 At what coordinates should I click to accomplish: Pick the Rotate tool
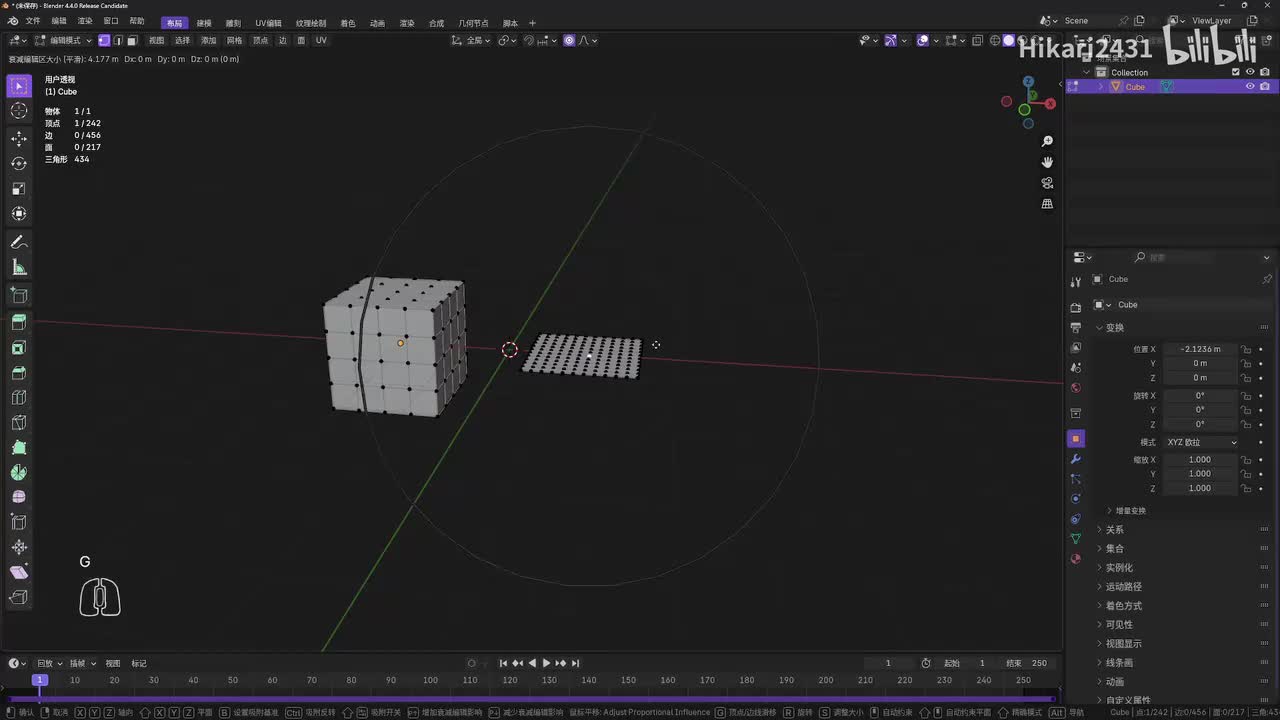coord(19,163)
